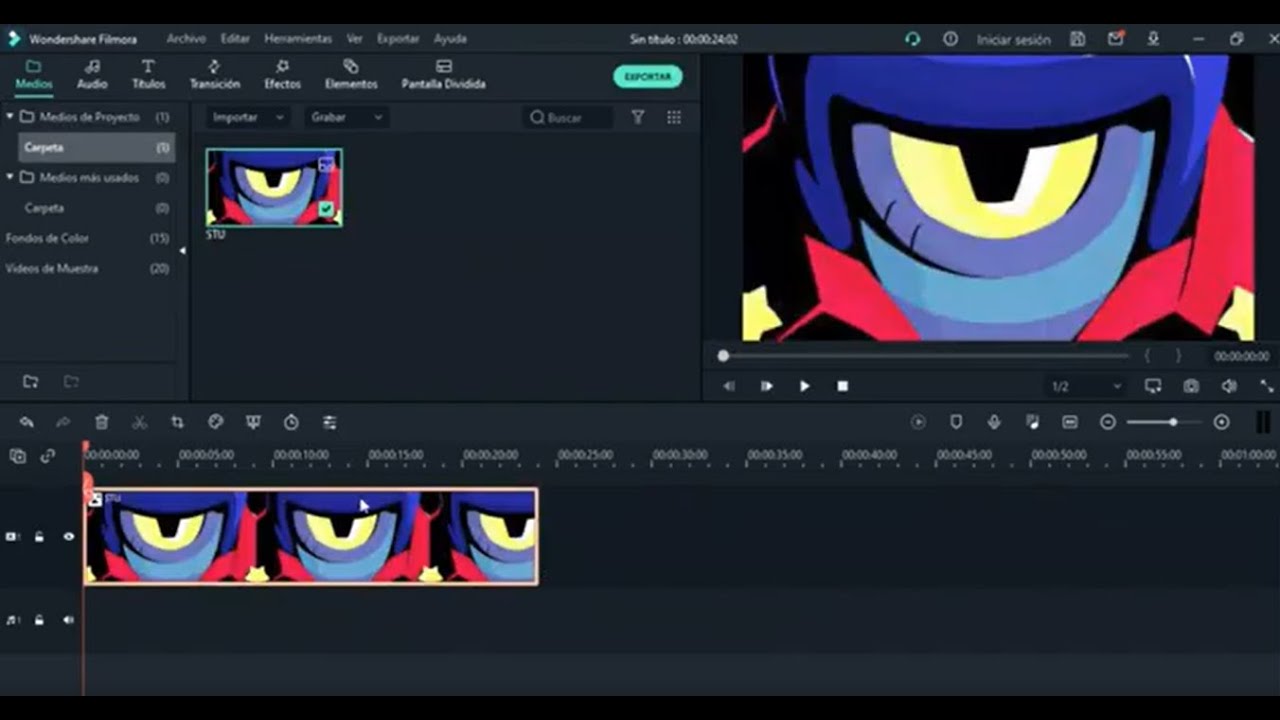Switch to the Pantalla Dividida tab
The height and width of the screenshot is (720, 1280).
(444, 75)
